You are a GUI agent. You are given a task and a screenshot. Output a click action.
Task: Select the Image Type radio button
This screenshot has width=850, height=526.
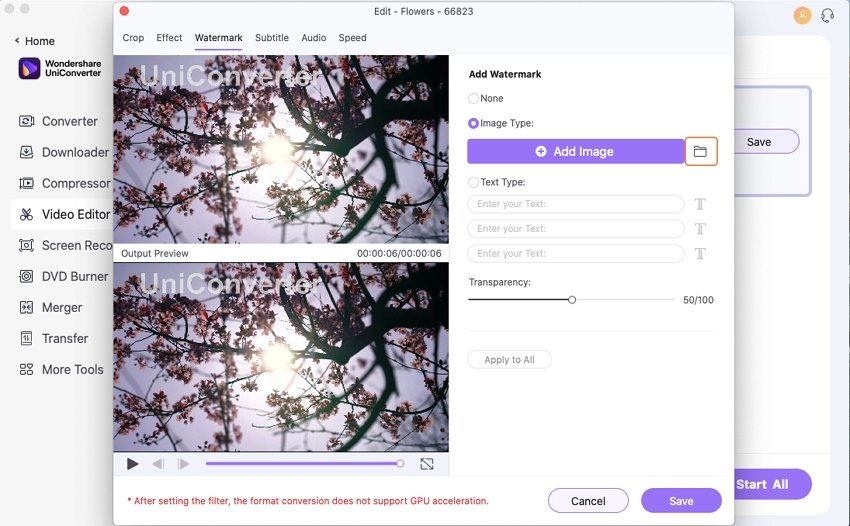pos(473,123)
